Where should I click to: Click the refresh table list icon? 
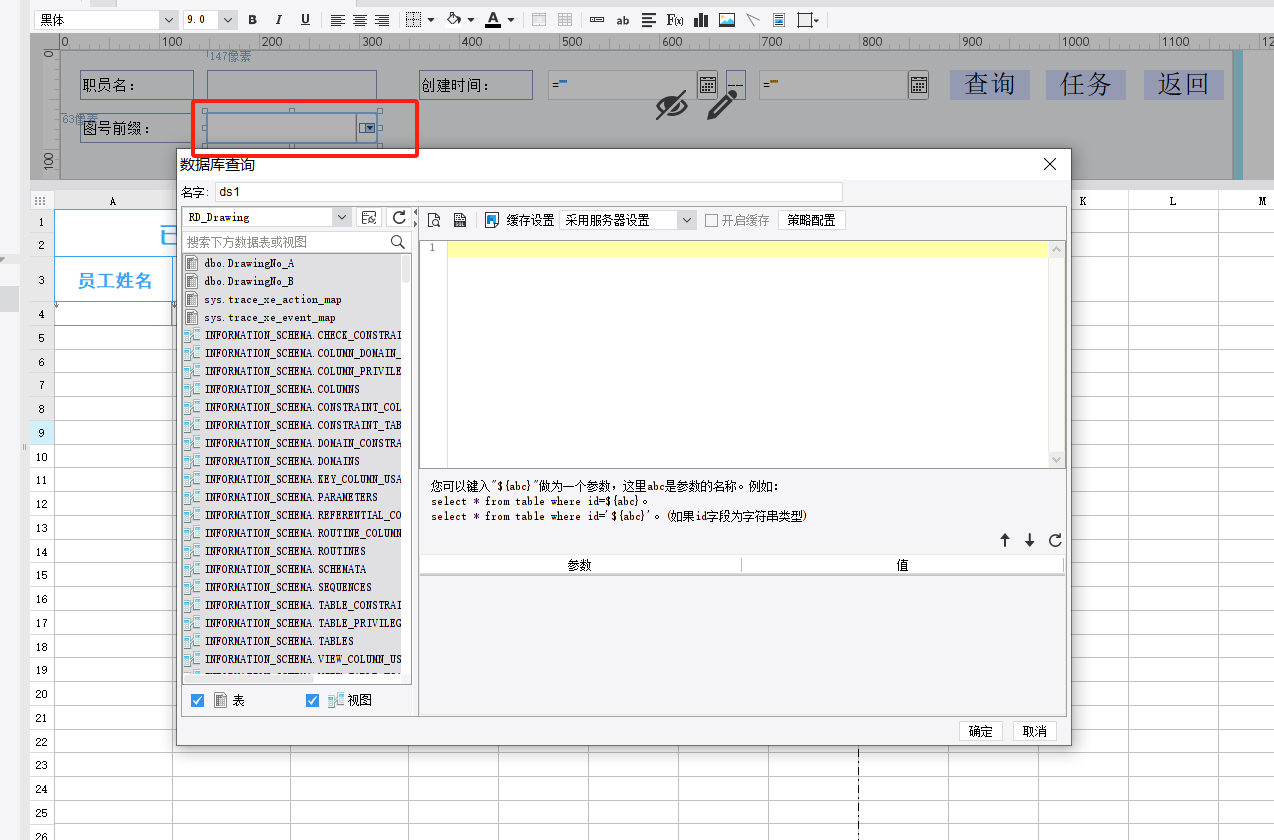(399, 217)
